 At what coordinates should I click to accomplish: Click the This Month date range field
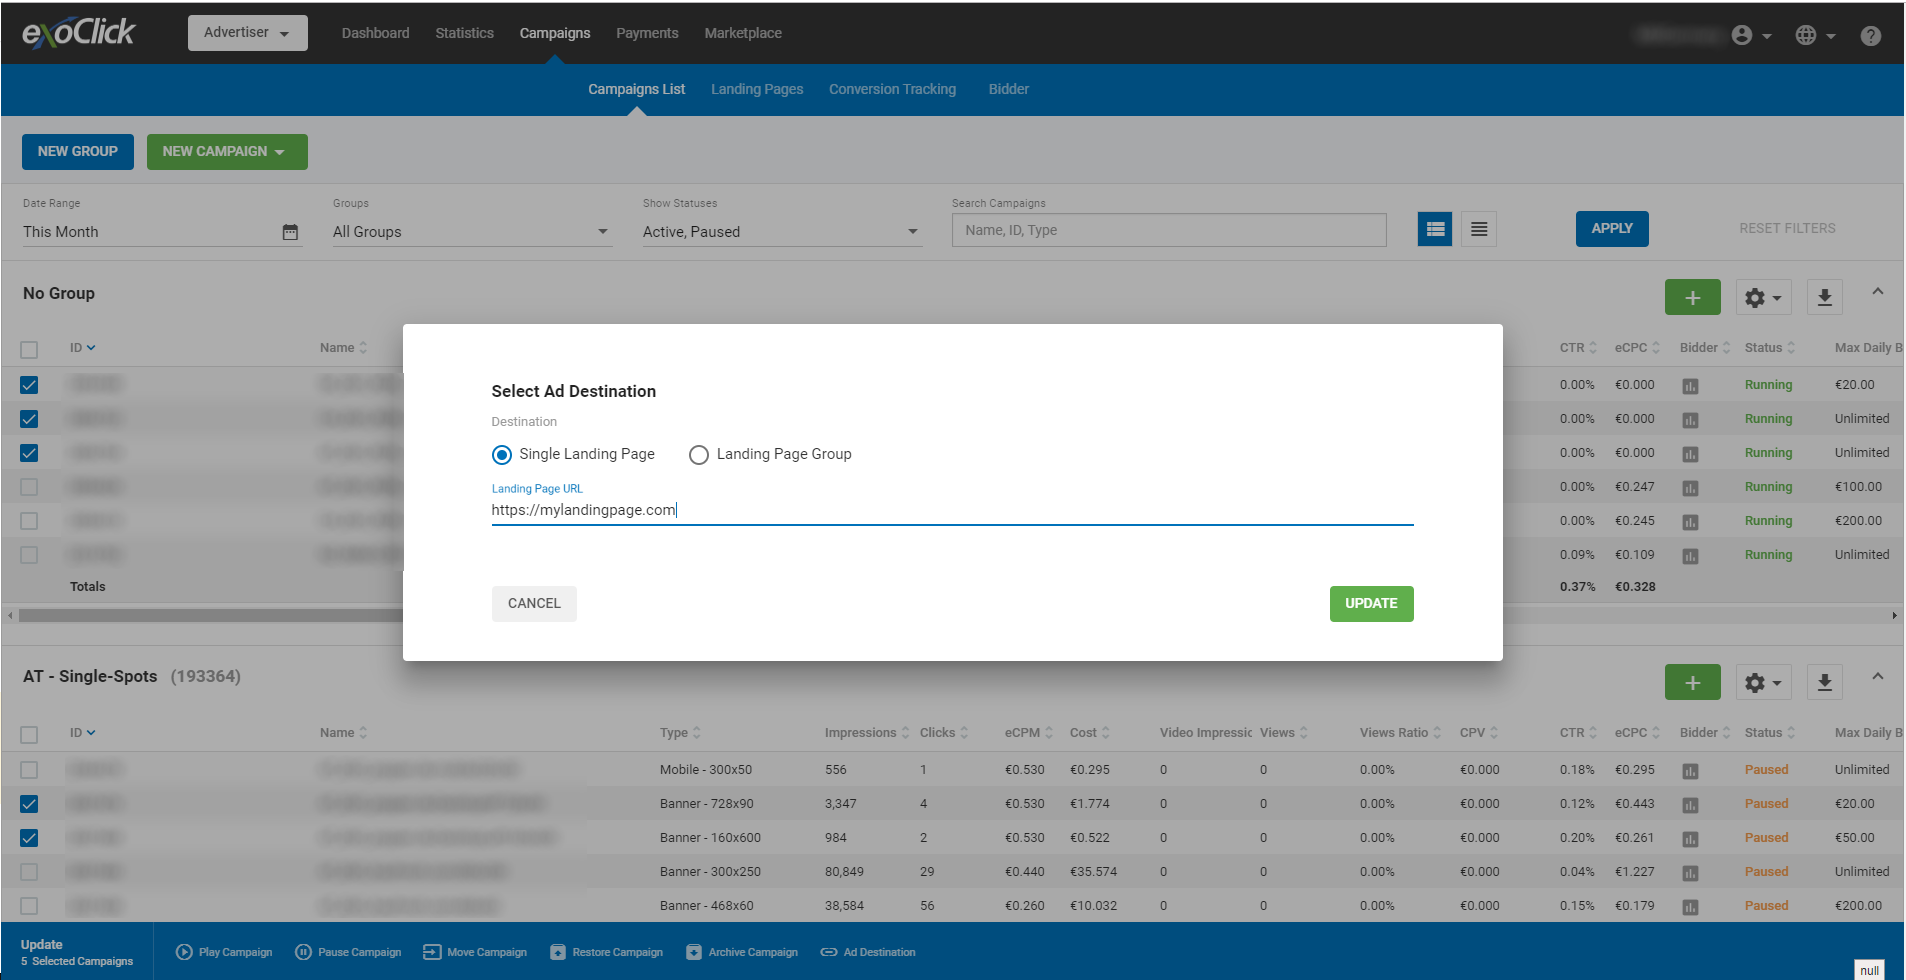point(161,232)
